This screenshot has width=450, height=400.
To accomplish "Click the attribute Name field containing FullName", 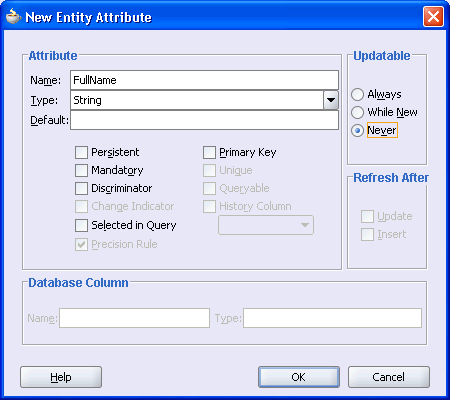I will (x=204, y=80).
